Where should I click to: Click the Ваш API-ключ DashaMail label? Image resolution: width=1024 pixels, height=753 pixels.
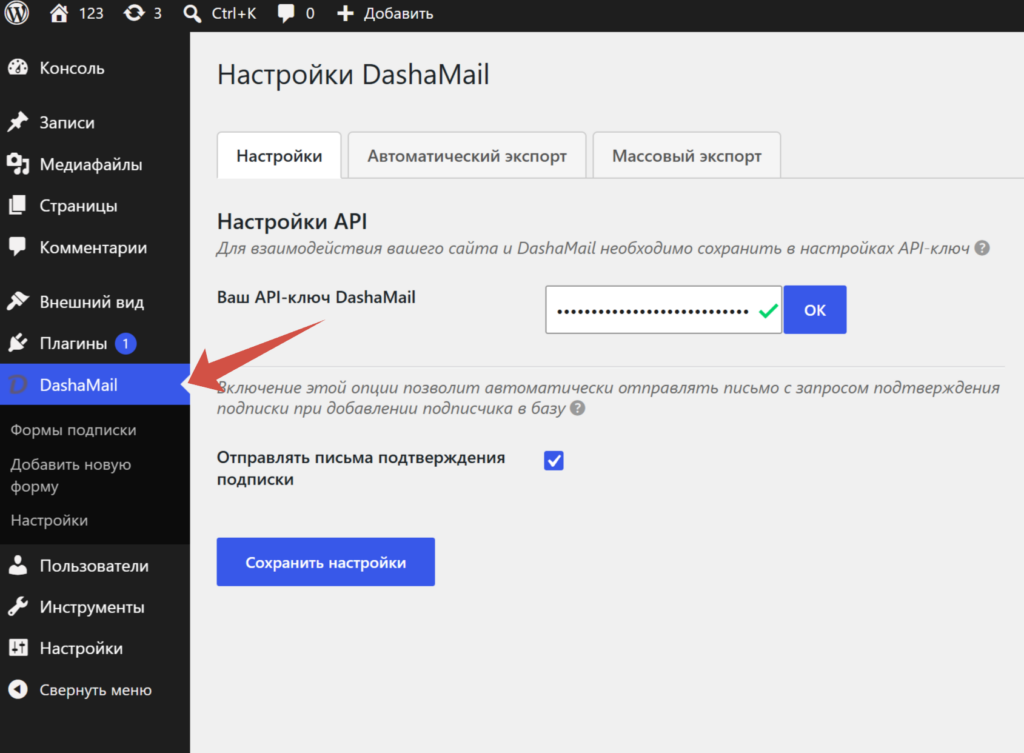tap(316, 297)
